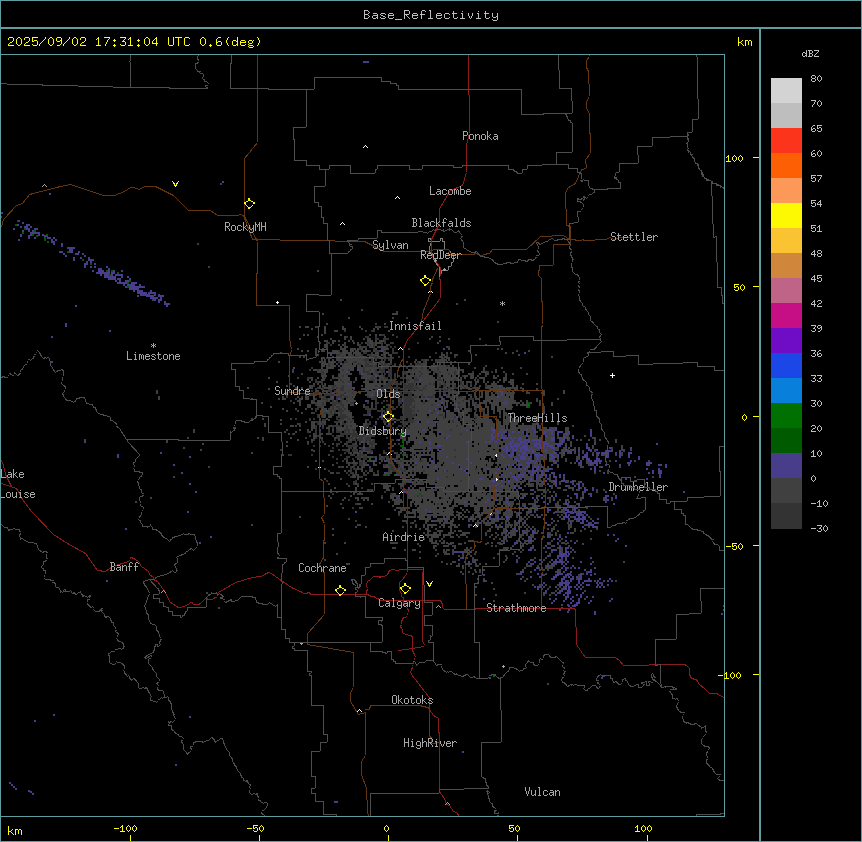862x842 pixels.
Task: Click the 100 tick label on right axis
Action: (734, 158)
